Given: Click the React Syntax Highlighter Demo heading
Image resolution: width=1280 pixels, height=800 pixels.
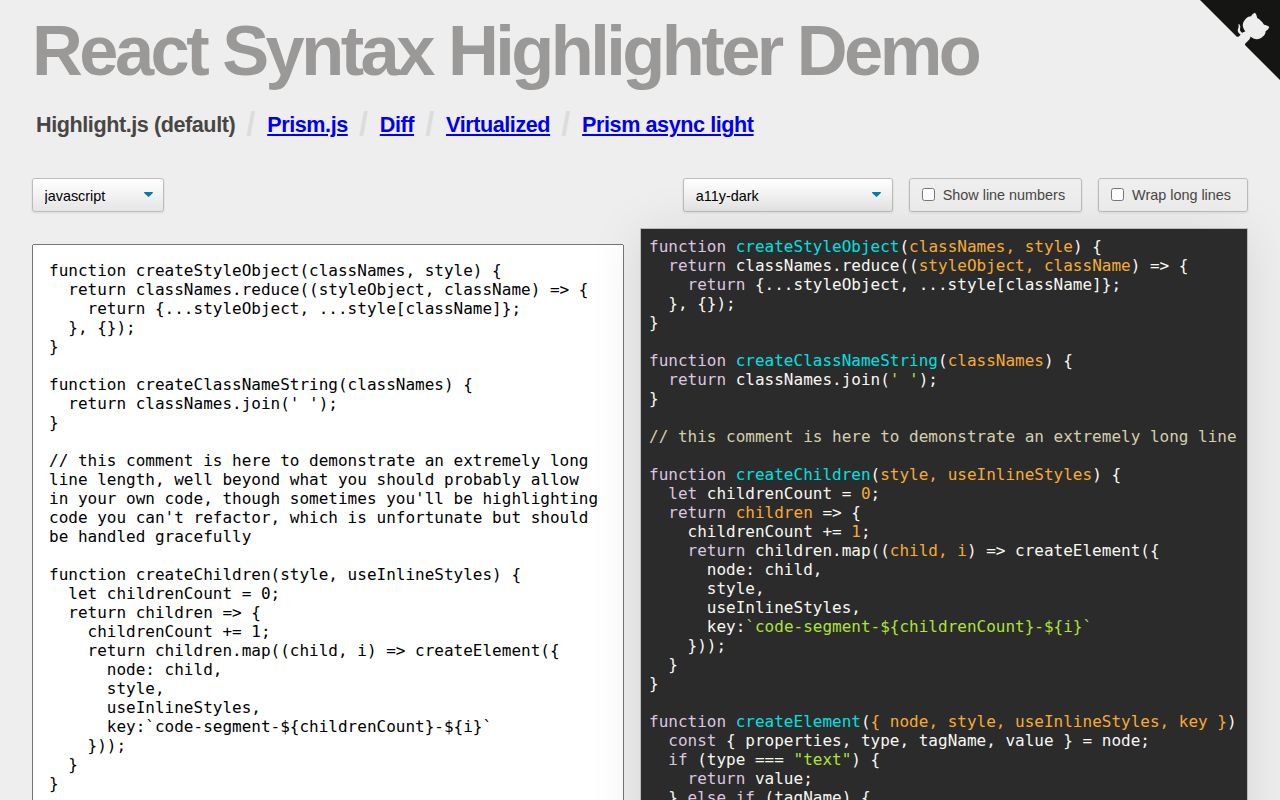Looking at the screenshot, I should click(x=506, y=51).
